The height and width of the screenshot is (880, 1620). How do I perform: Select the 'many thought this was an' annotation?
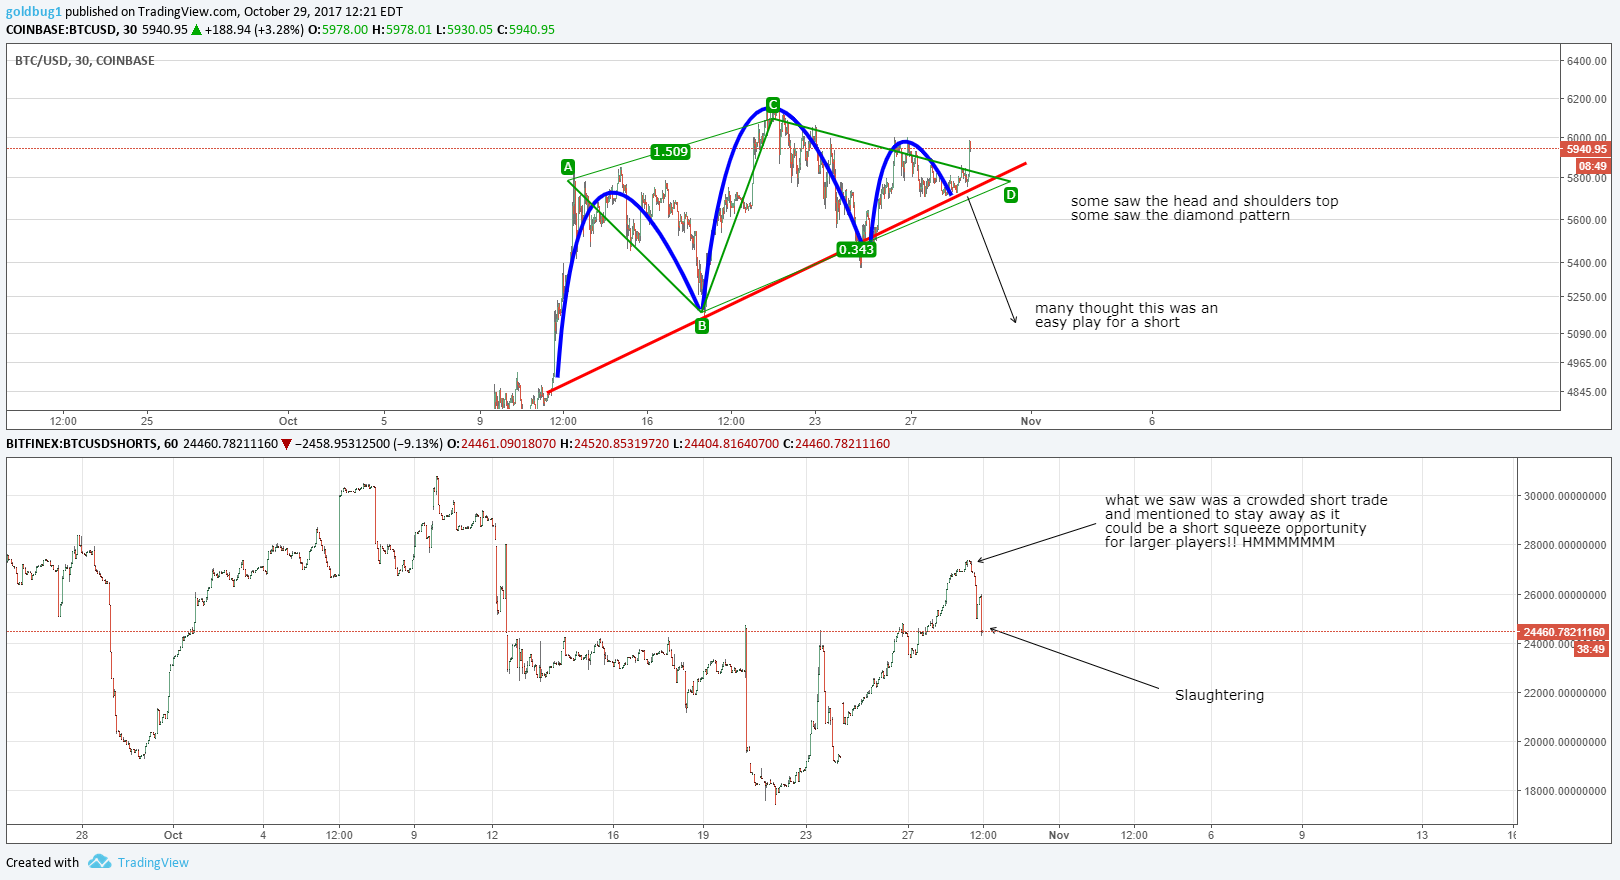(1126, 308)
